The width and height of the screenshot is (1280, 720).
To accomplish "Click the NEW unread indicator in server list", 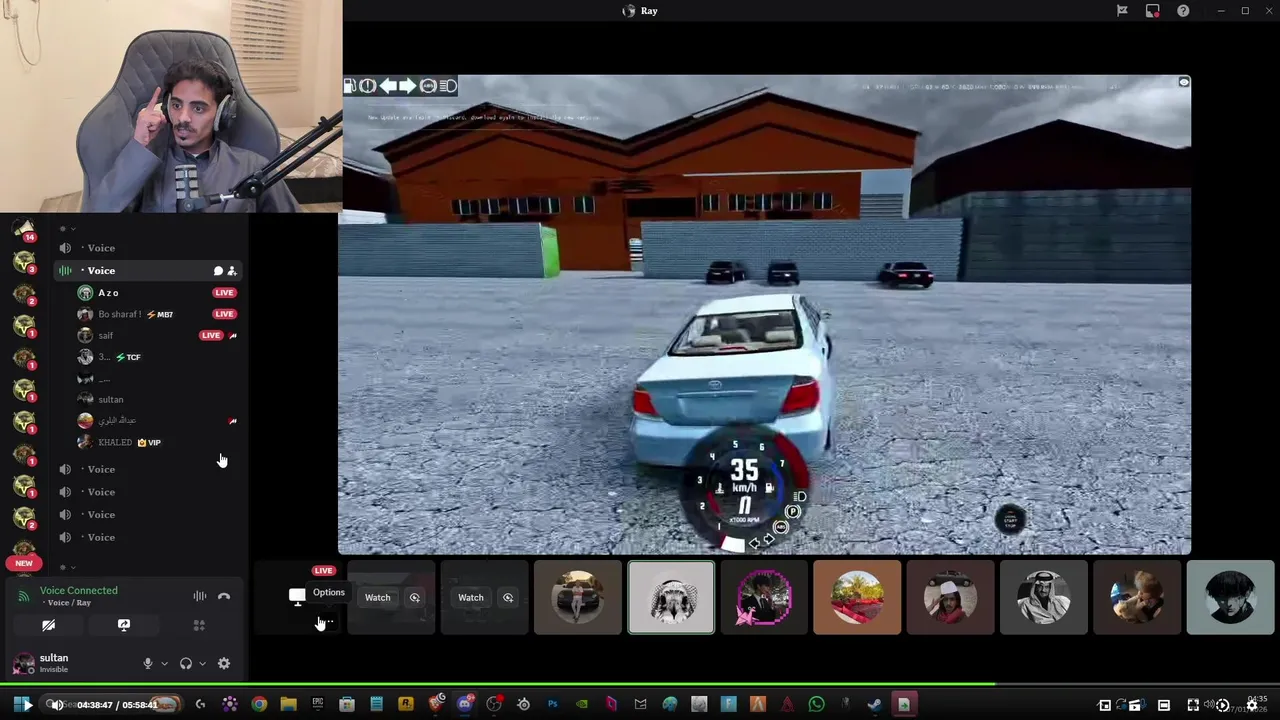I will [x=24, y=563].
